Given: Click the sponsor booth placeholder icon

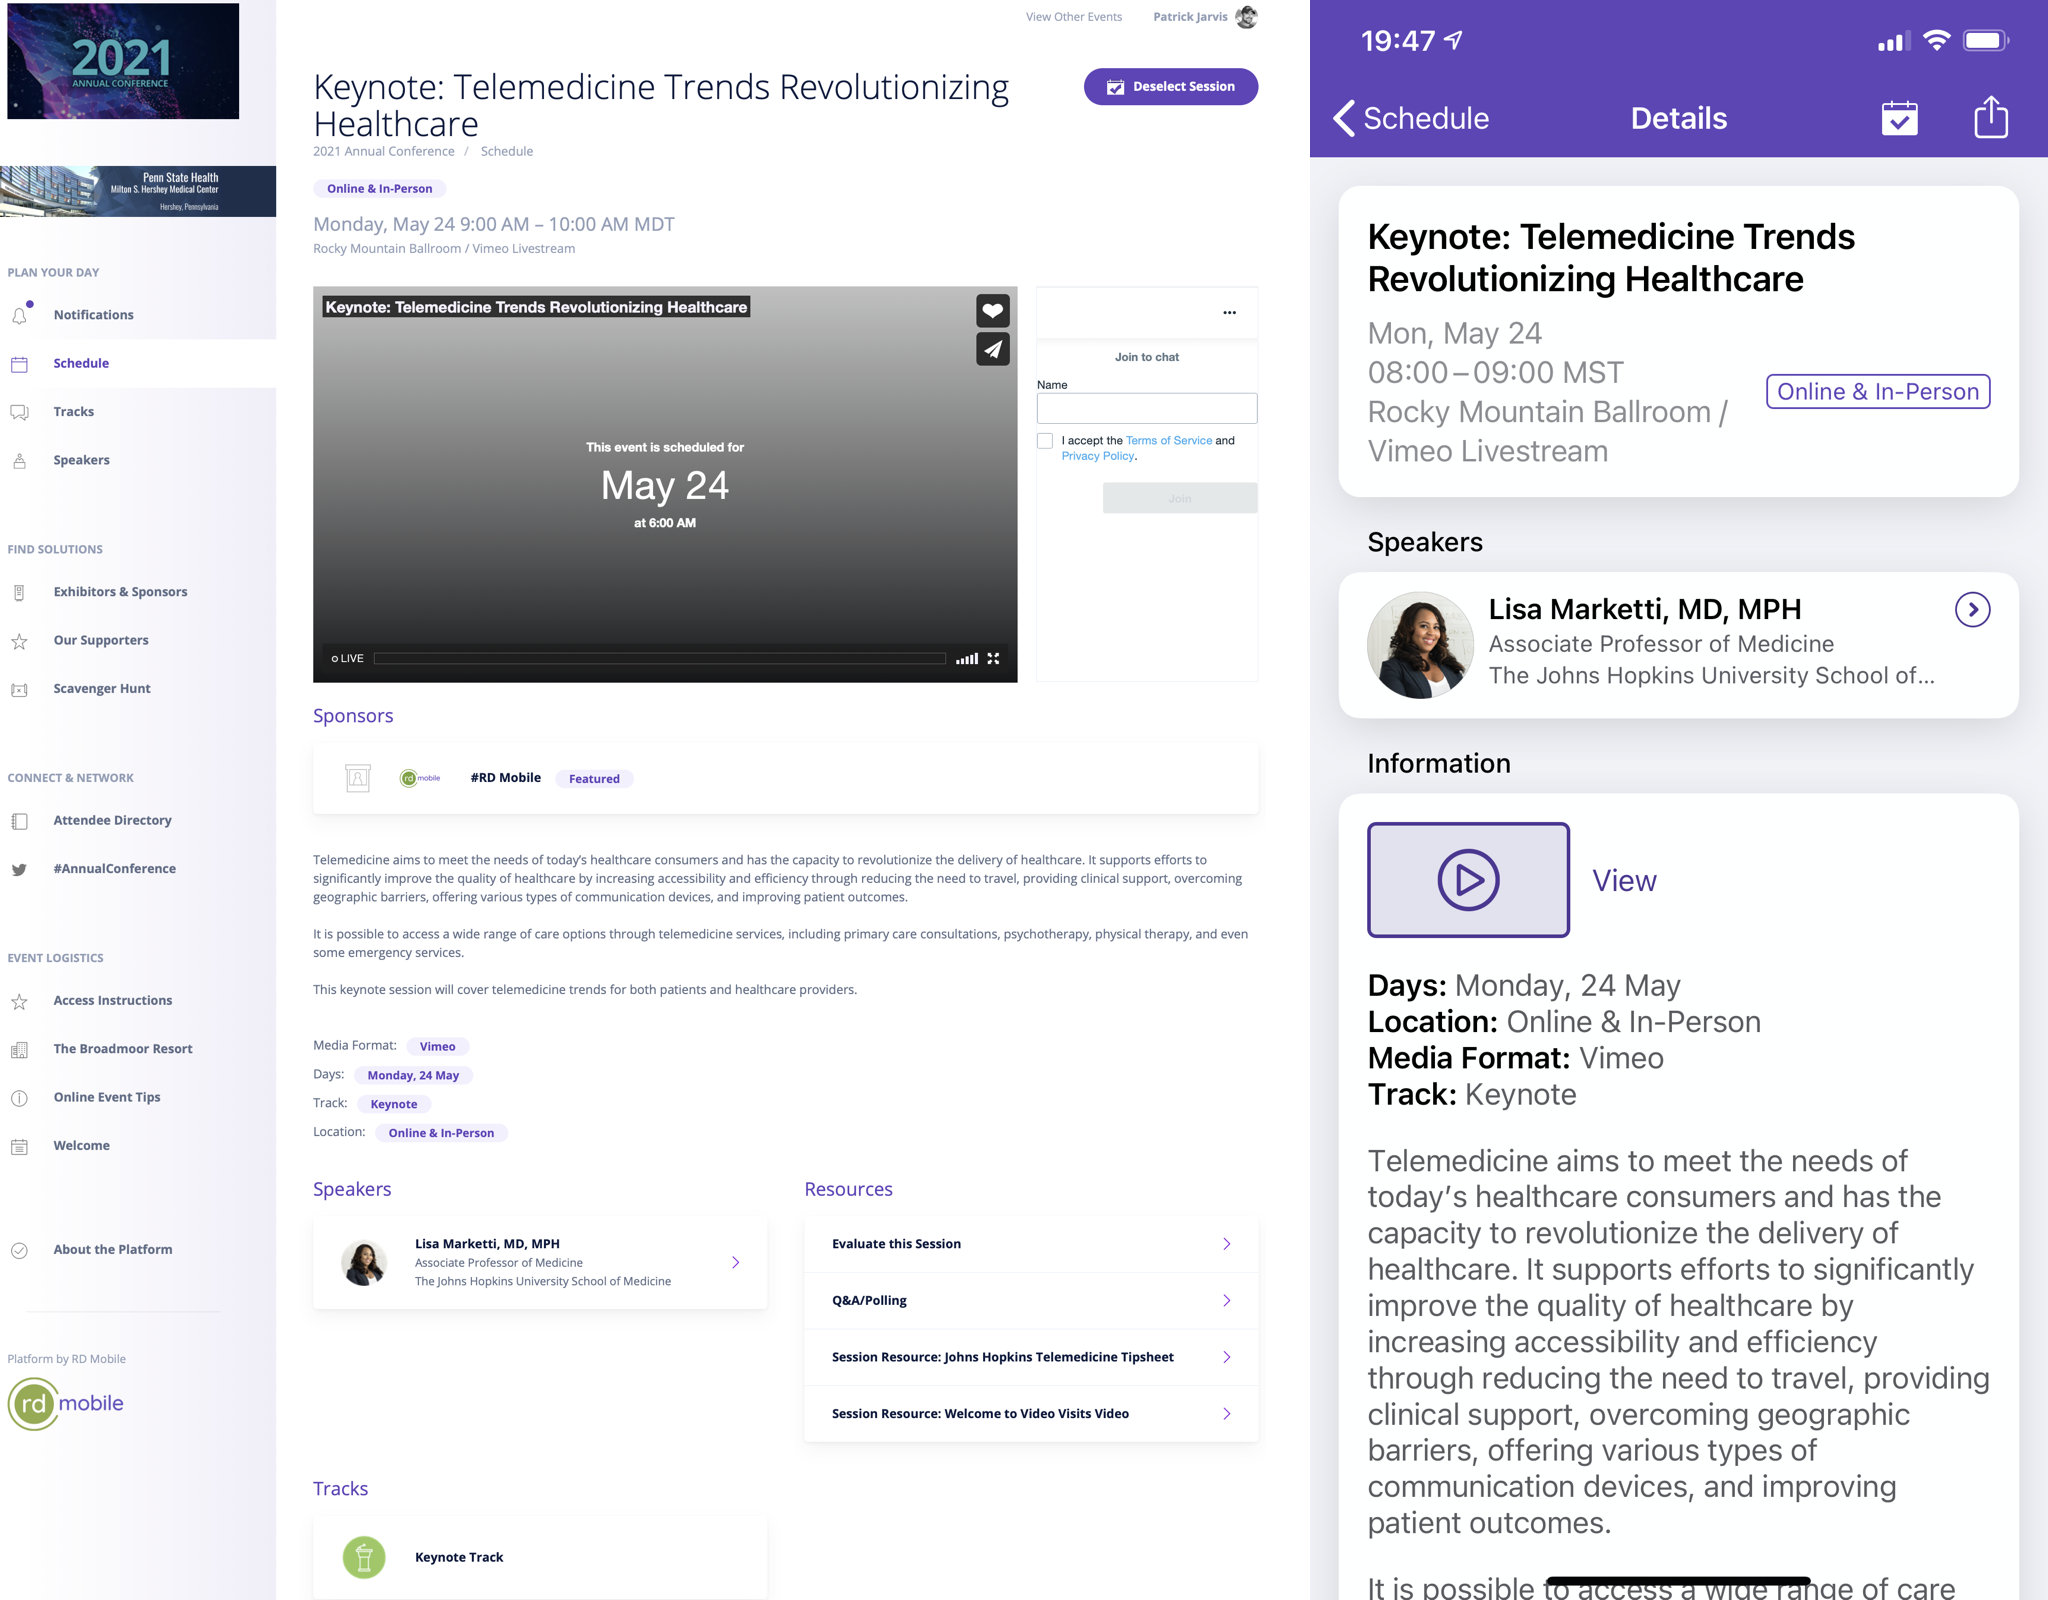Looking at the screenshot, I should tap(358, 778).
